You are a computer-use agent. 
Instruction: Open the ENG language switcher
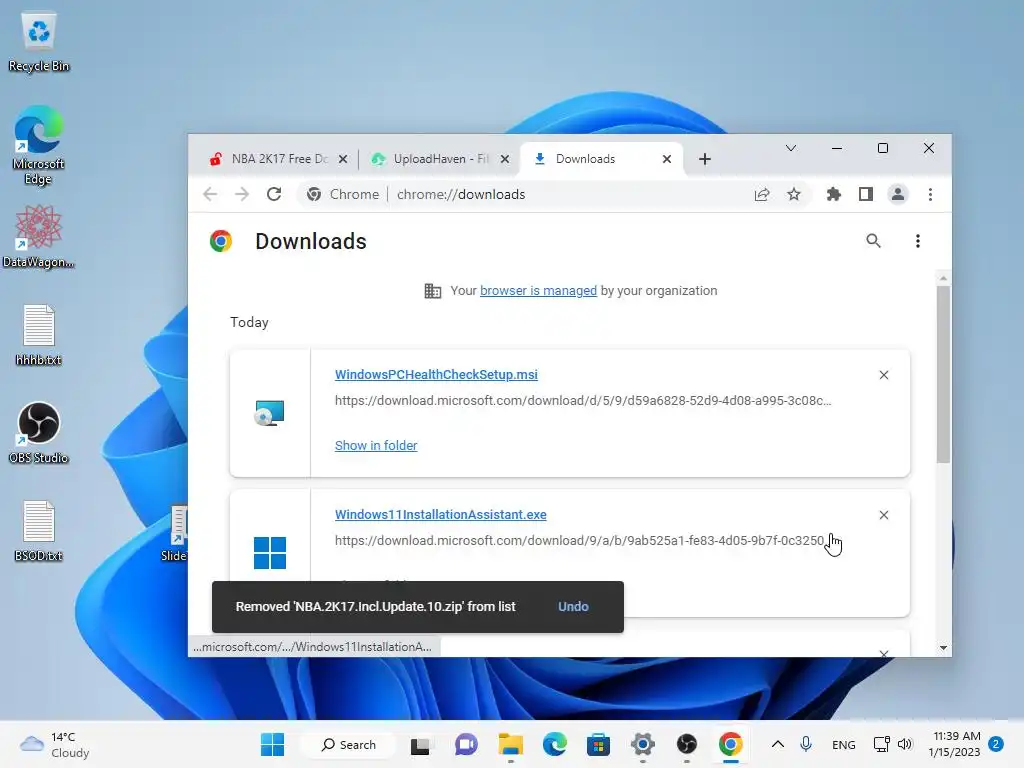[844, 745]
